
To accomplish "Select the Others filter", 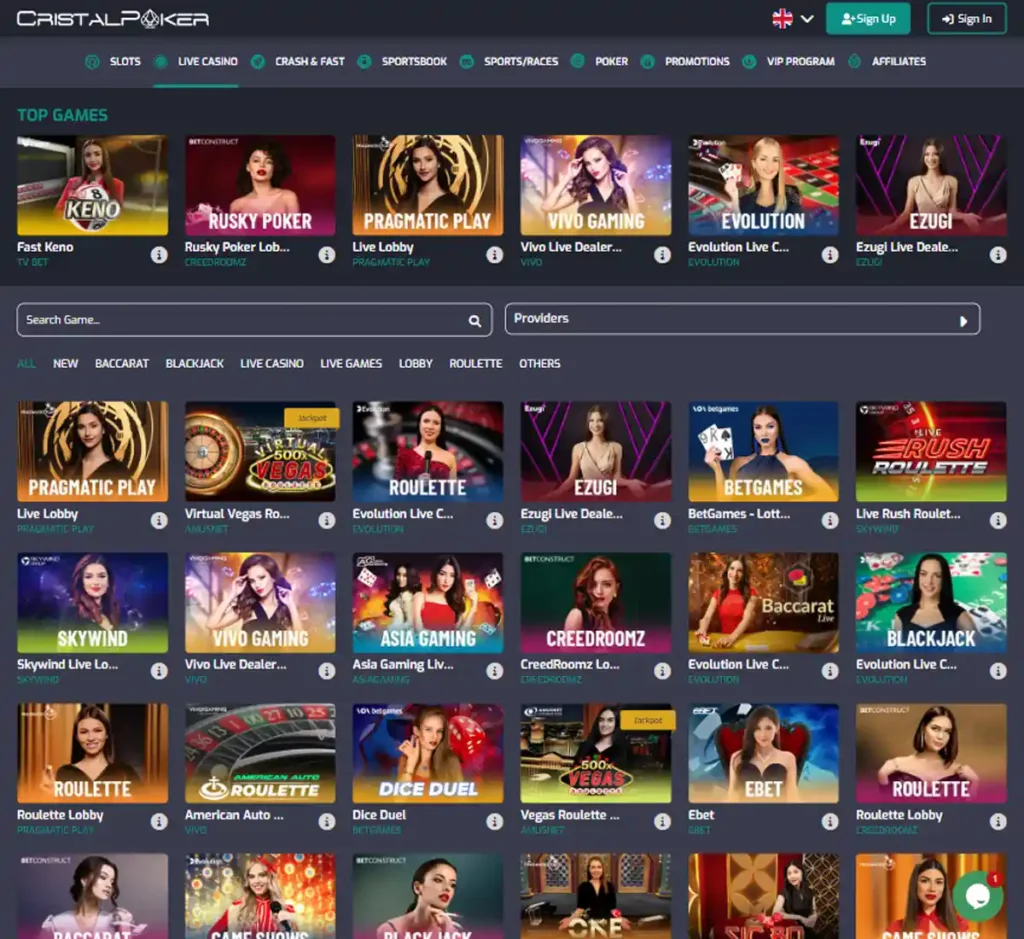I will point(539,363).
